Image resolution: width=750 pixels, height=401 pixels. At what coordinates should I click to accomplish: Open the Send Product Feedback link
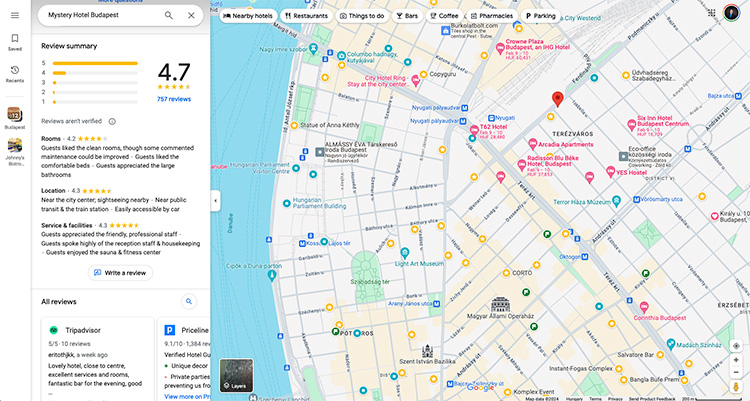(652, 399)
